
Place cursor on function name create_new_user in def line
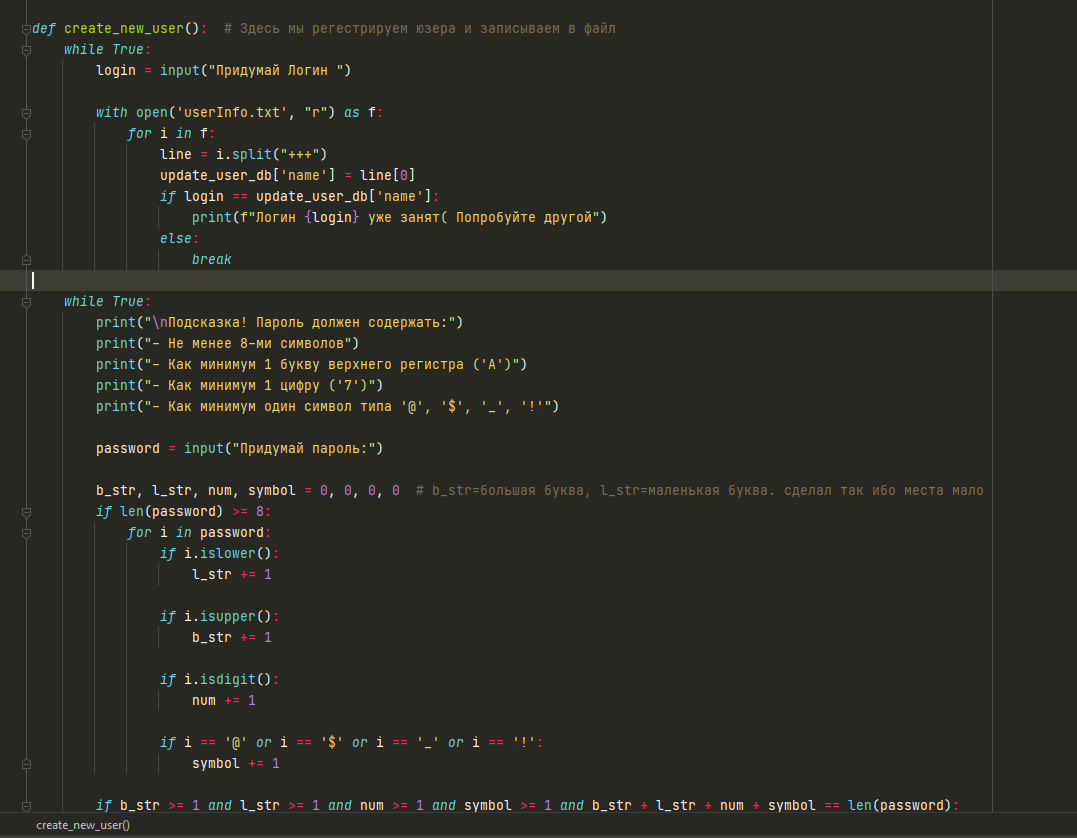click(x=124, y=29)
